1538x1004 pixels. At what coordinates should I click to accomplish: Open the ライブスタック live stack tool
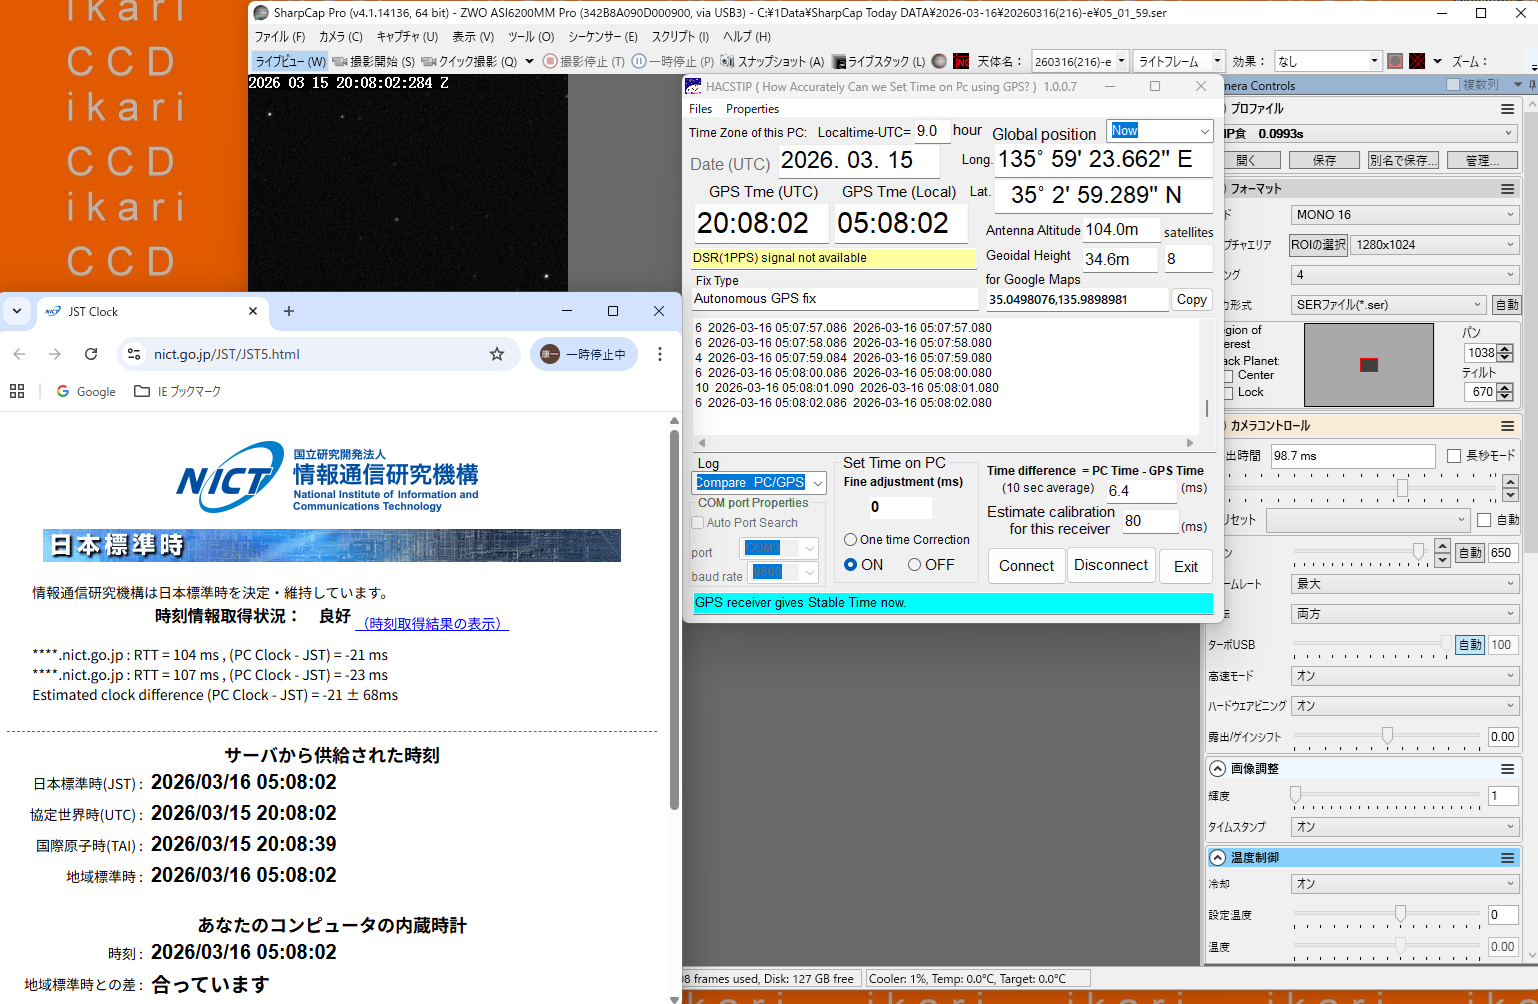pyautogui.click(x=878, y=62)
